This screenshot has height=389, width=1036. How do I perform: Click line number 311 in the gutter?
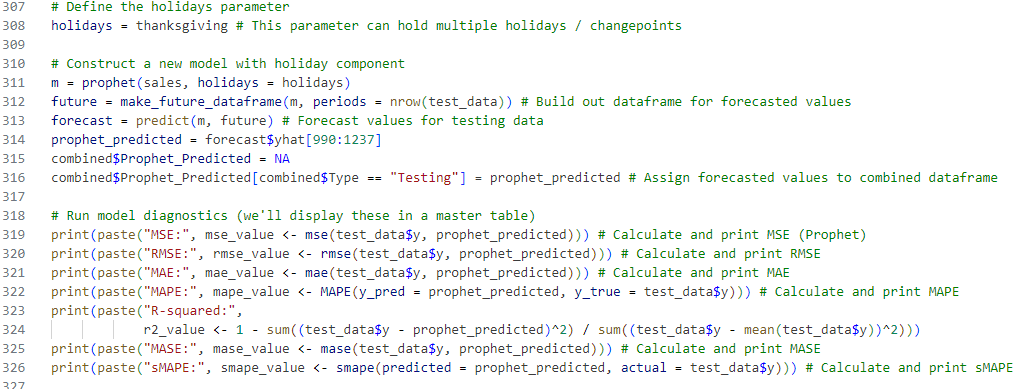15,83
